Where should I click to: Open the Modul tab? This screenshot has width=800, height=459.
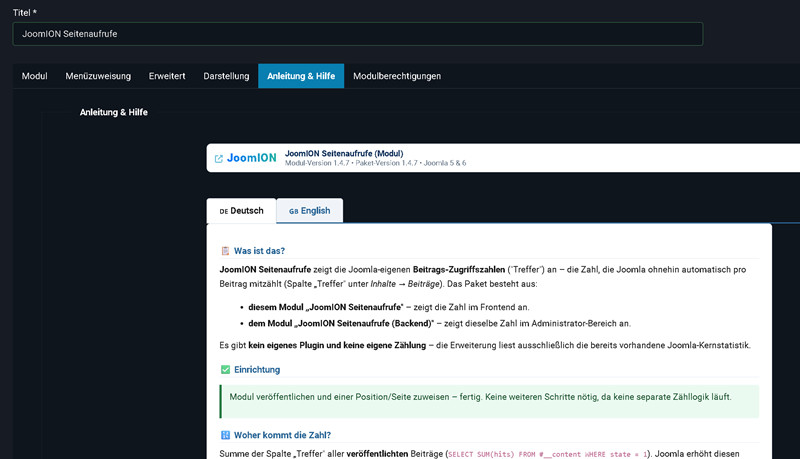[34, 76]
